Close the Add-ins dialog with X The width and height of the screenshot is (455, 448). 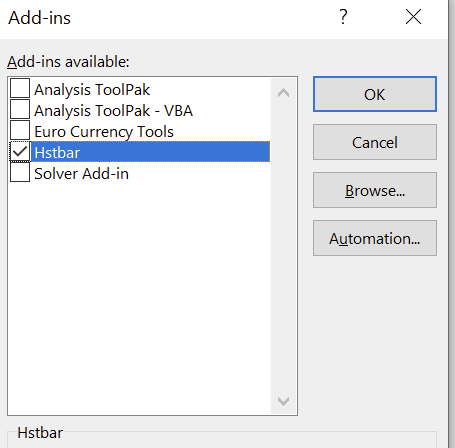(x=413, y=17)
